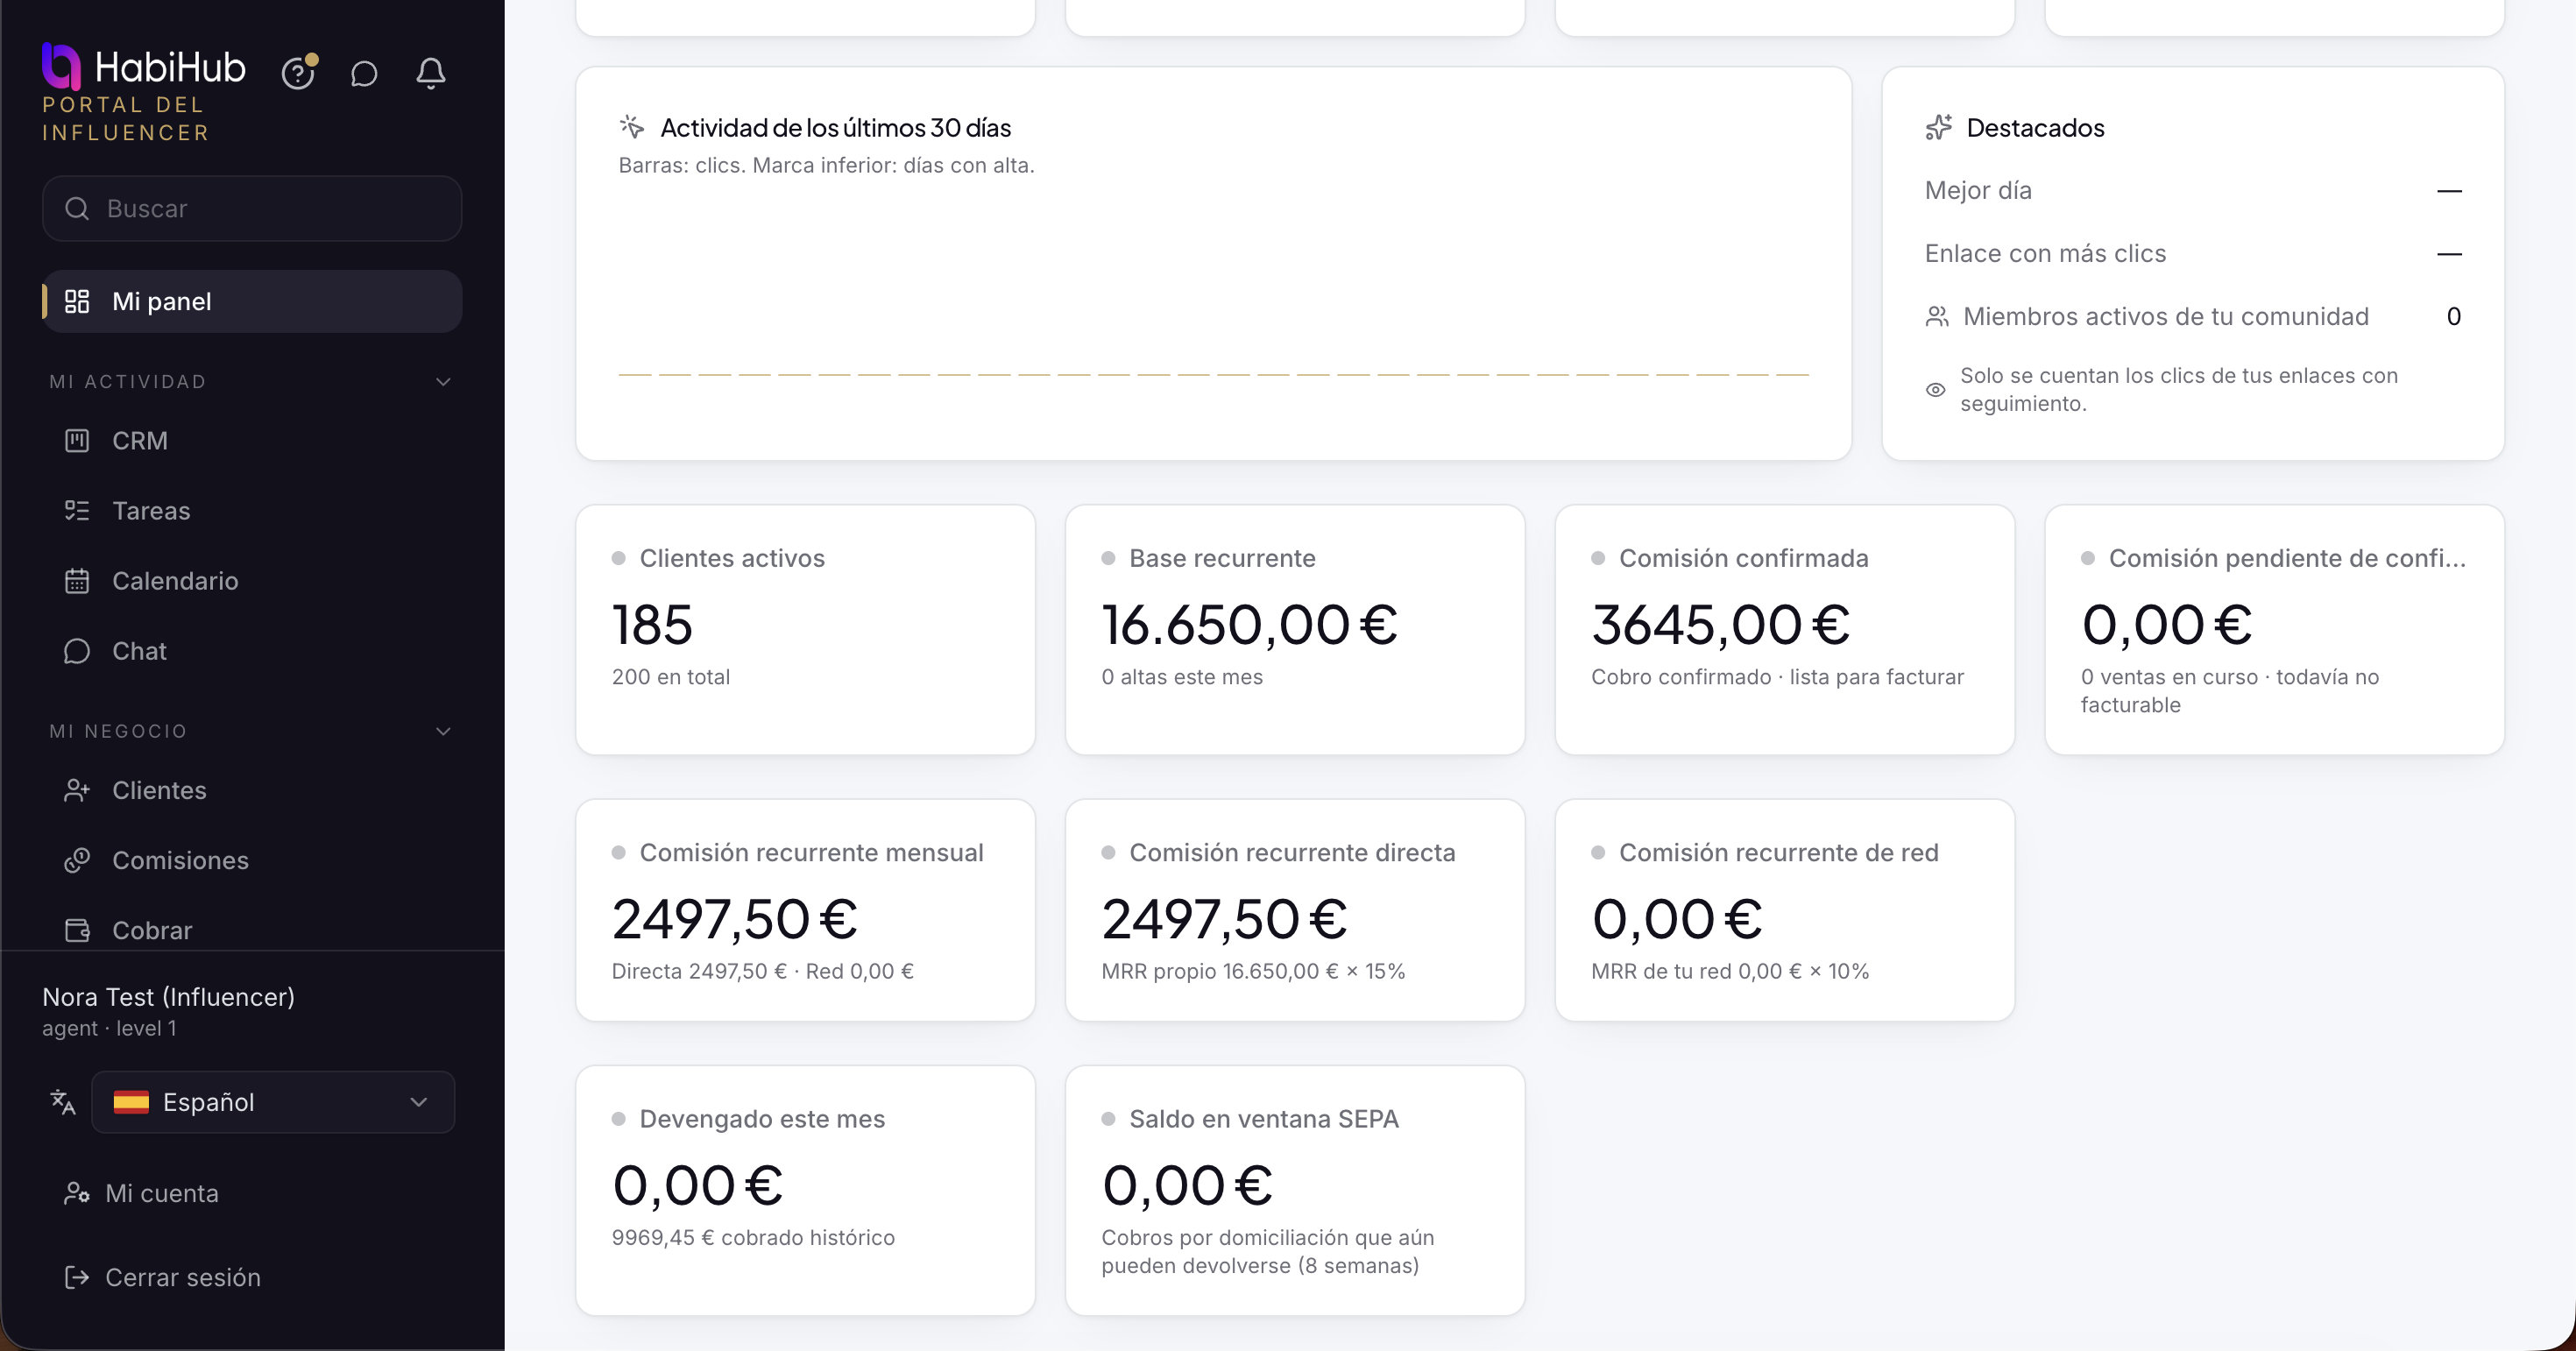The image size is (2576, 1351).
Task: Go to Tareas
Action: (x=252, y=511)
